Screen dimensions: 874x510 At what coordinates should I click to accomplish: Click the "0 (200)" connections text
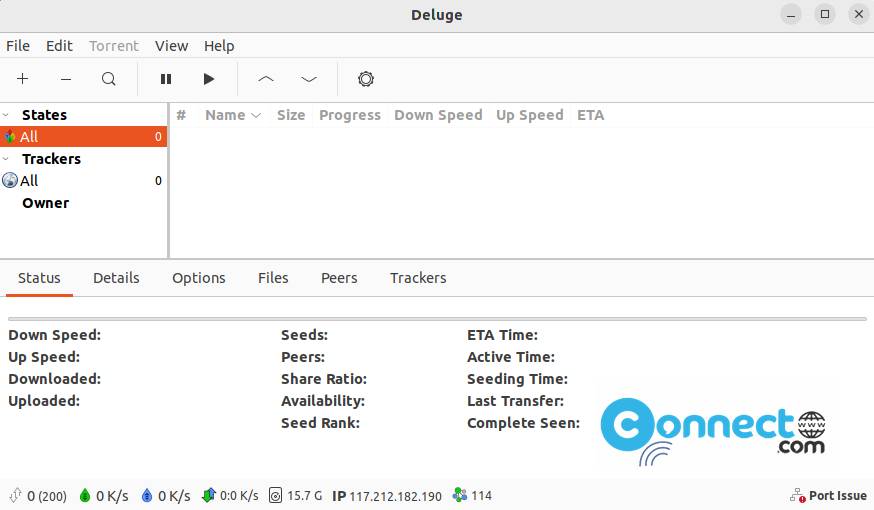point(47,496)
